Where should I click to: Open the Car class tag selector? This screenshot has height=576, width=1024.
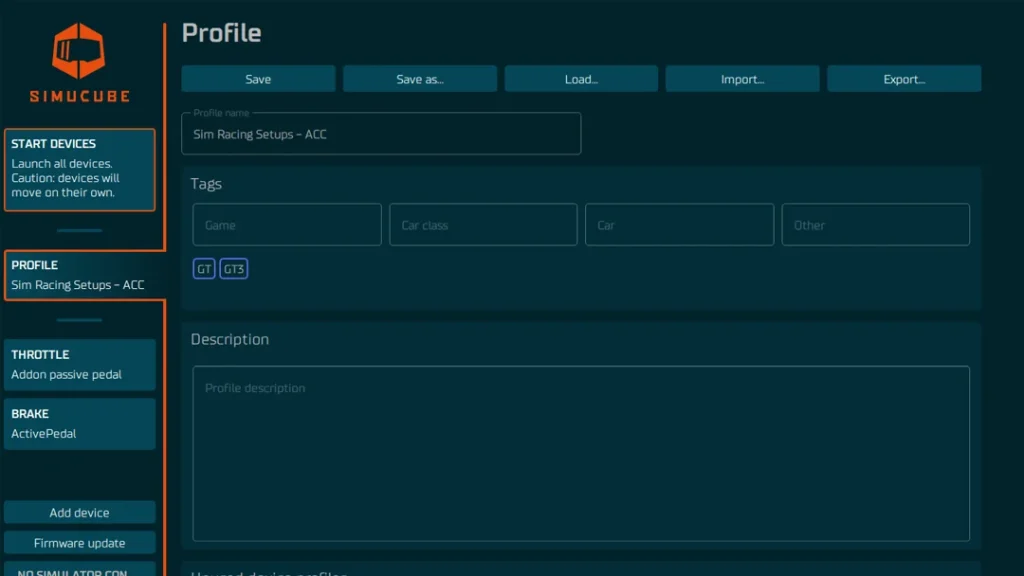point(483,224)
